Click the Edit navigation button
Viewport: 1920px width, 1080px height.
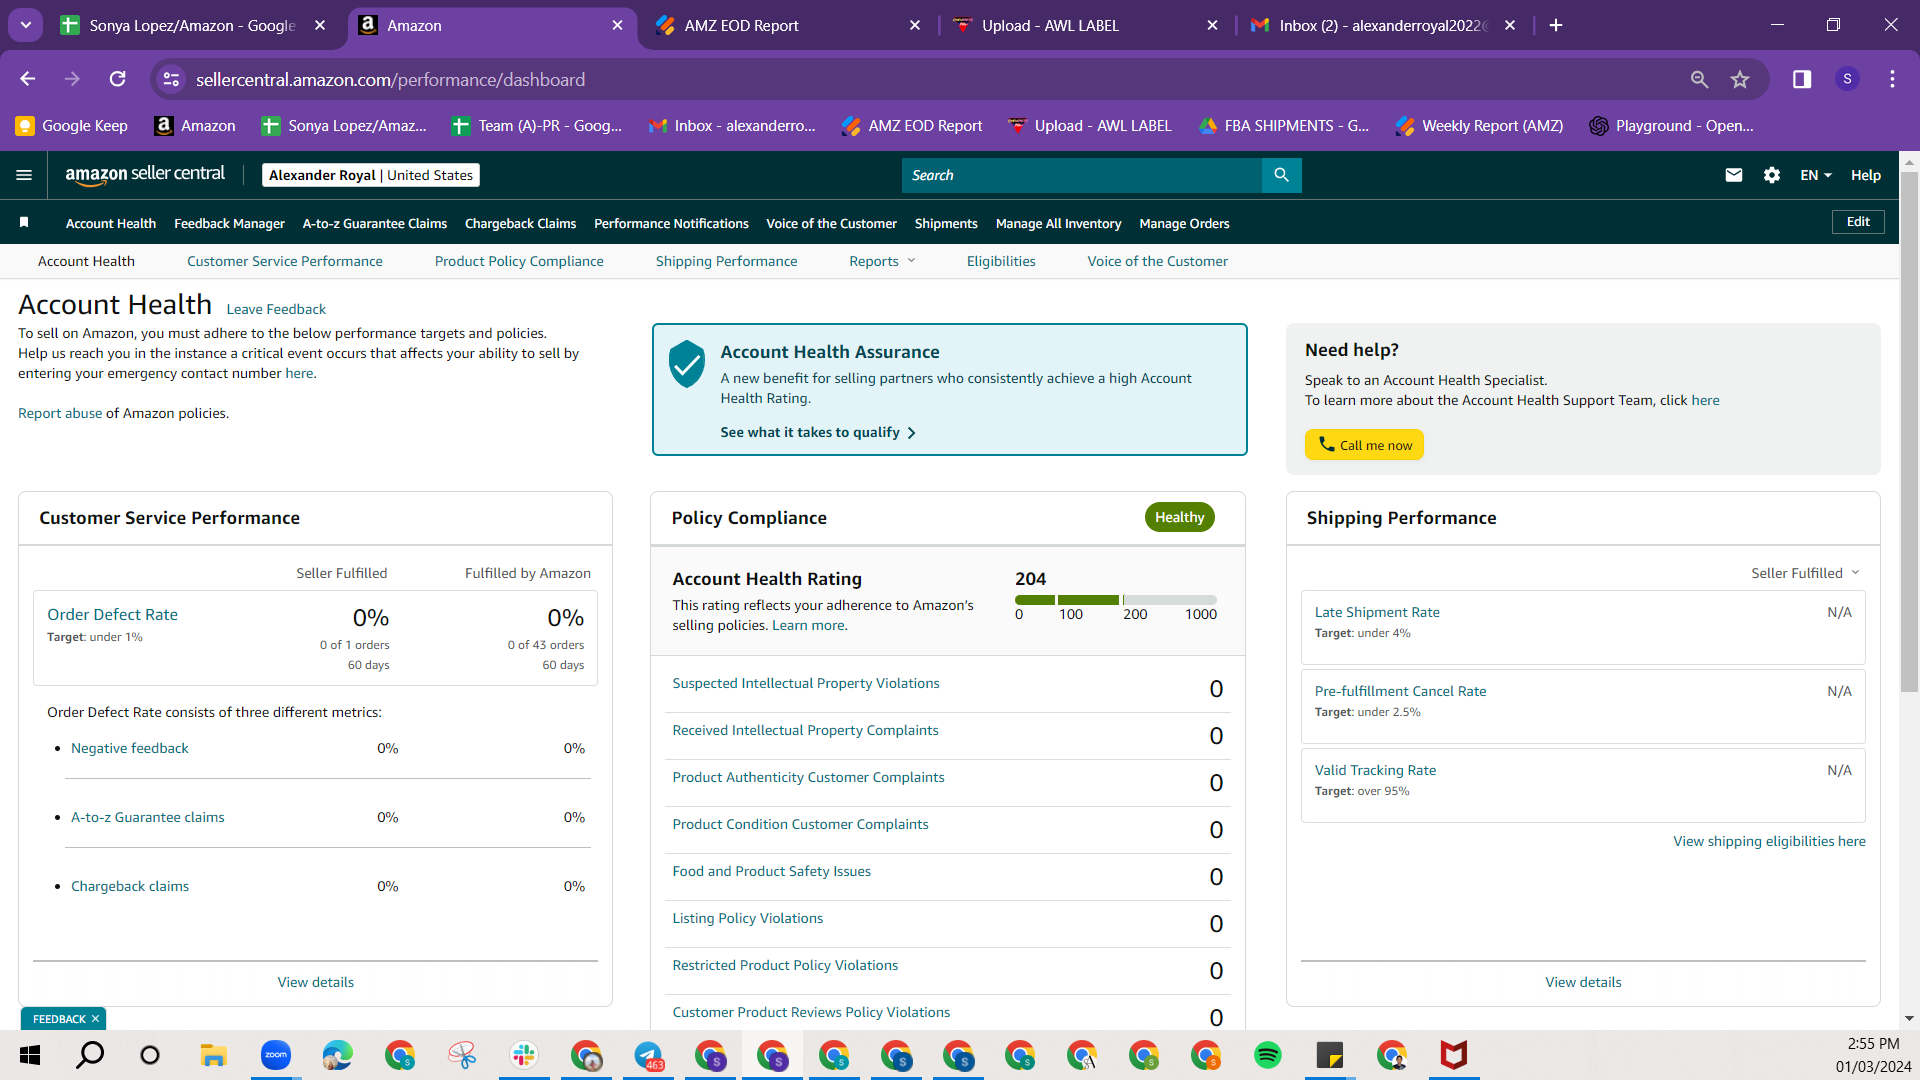pyautogui.click(x=1858, y=222)
